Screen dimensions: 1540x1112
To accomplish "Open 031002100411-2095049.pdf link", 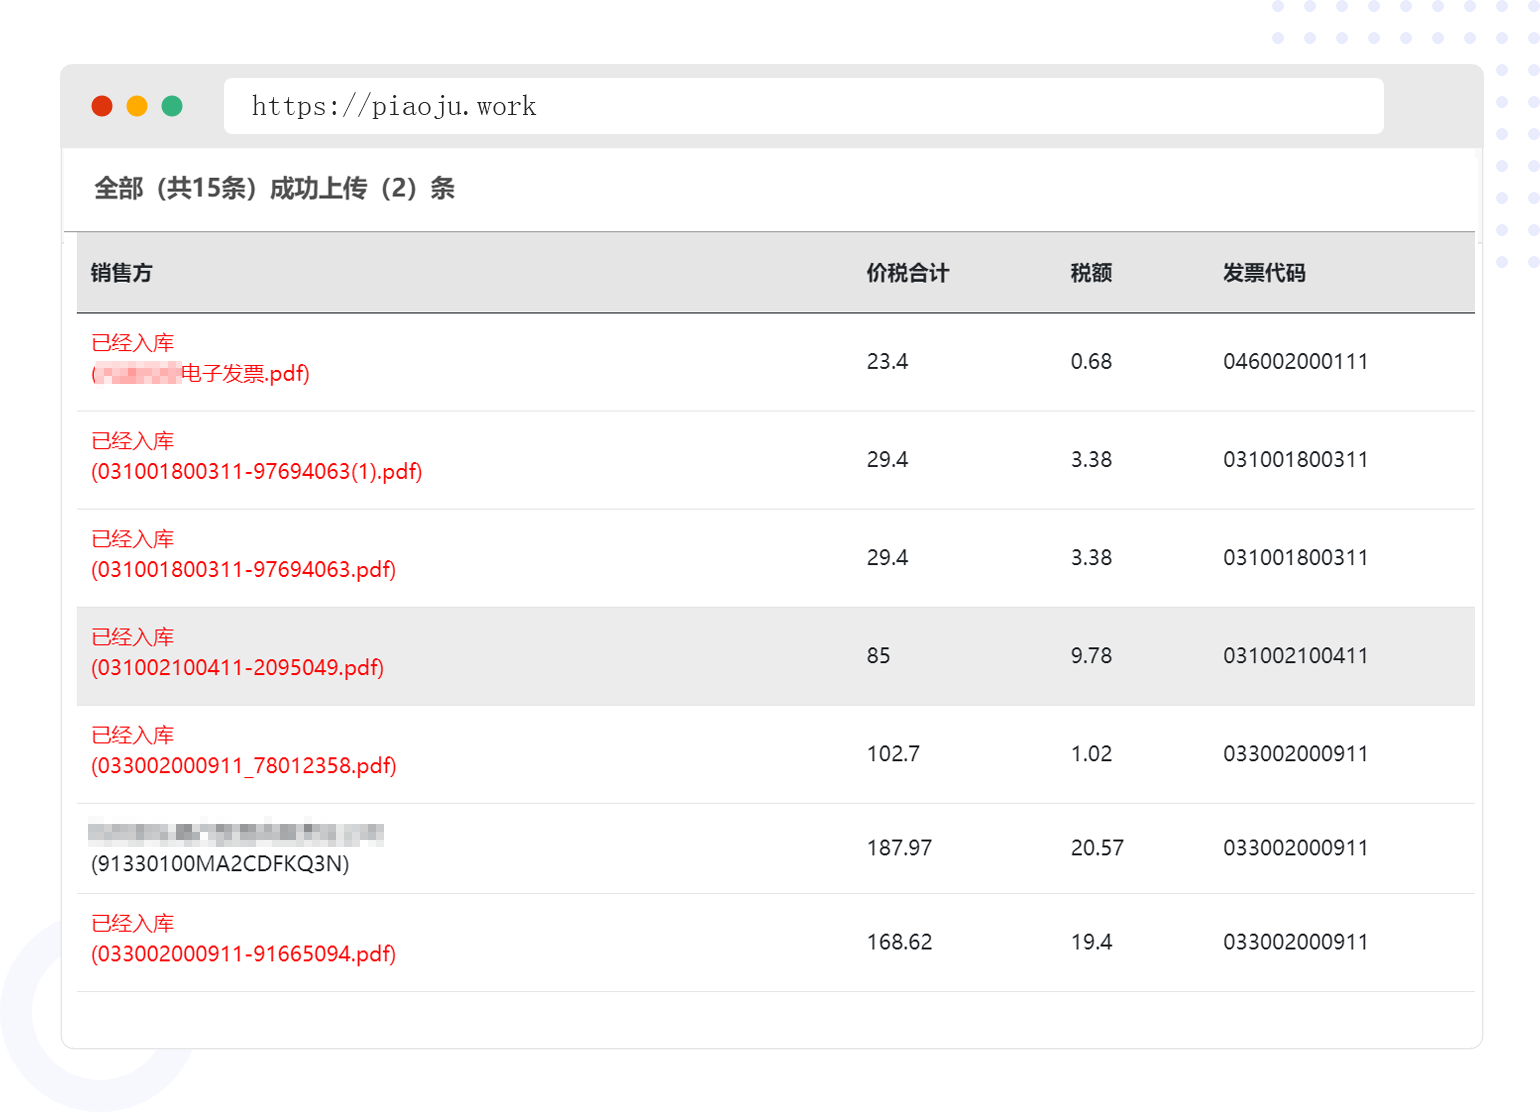I will (237, 668).
